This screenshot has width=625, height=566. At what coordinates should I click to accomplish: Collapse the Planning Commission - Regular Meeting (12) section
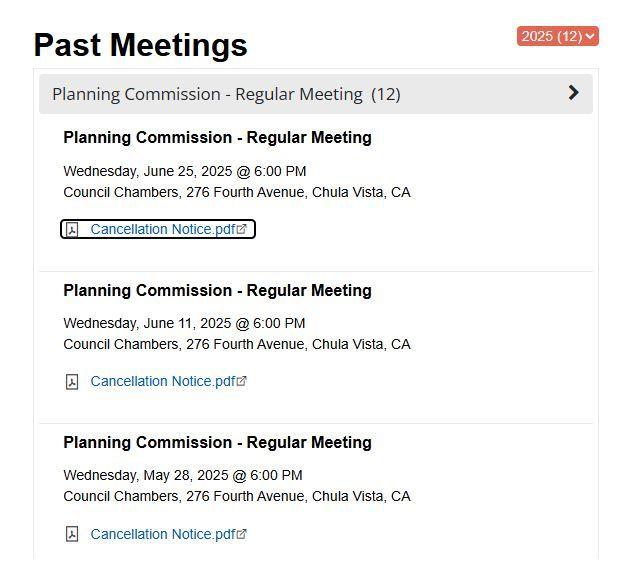(316, 94)
